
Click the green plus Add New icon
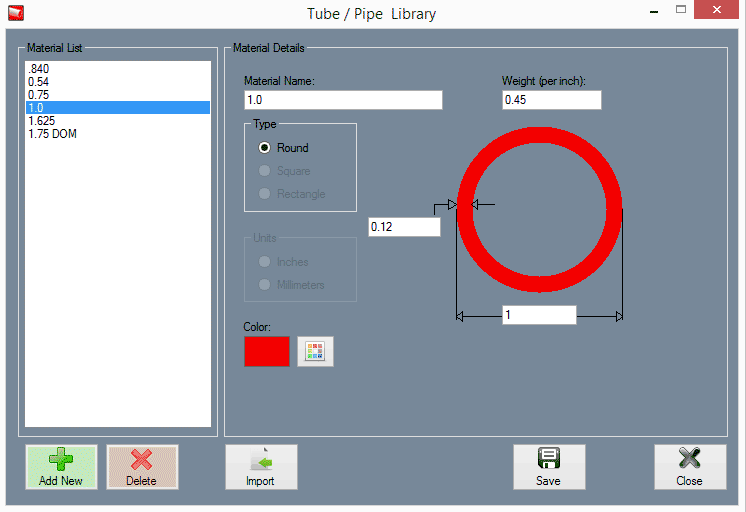61,460
